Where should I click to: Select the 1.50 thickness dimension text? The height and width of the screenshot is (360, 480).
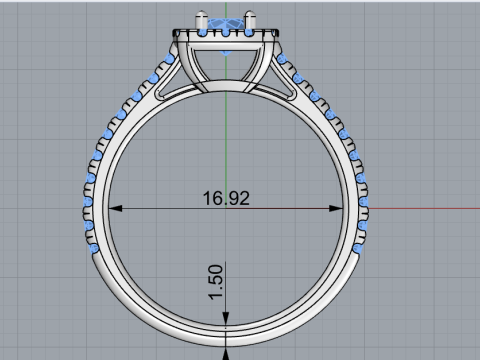tap(216, 282)
